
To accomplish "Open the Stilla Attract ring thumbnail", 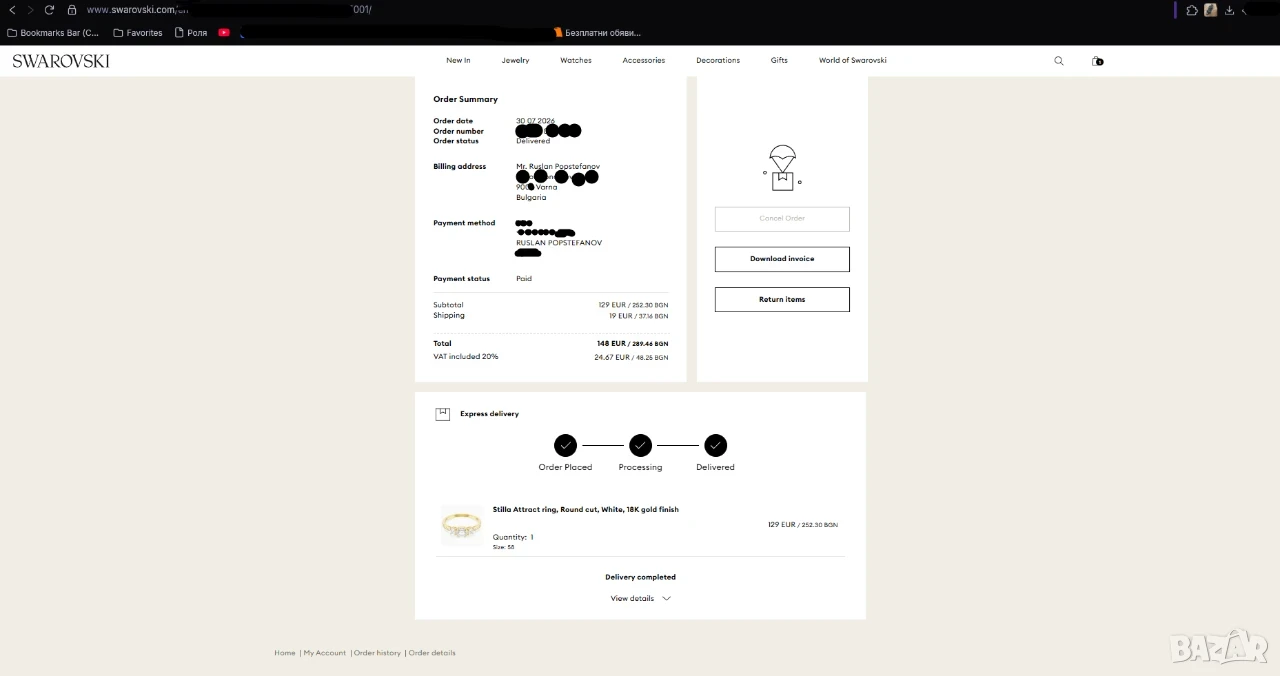I will [x=462, y=525].
